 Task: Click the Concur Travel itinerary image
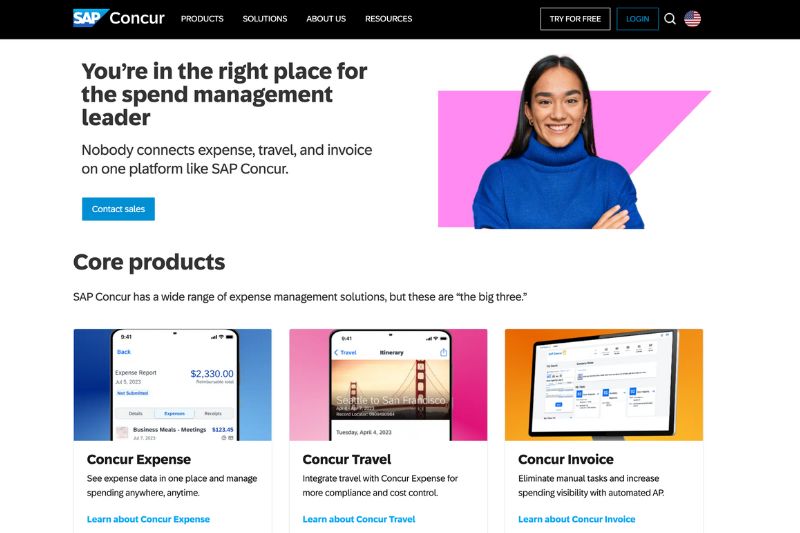click(388, 385)
